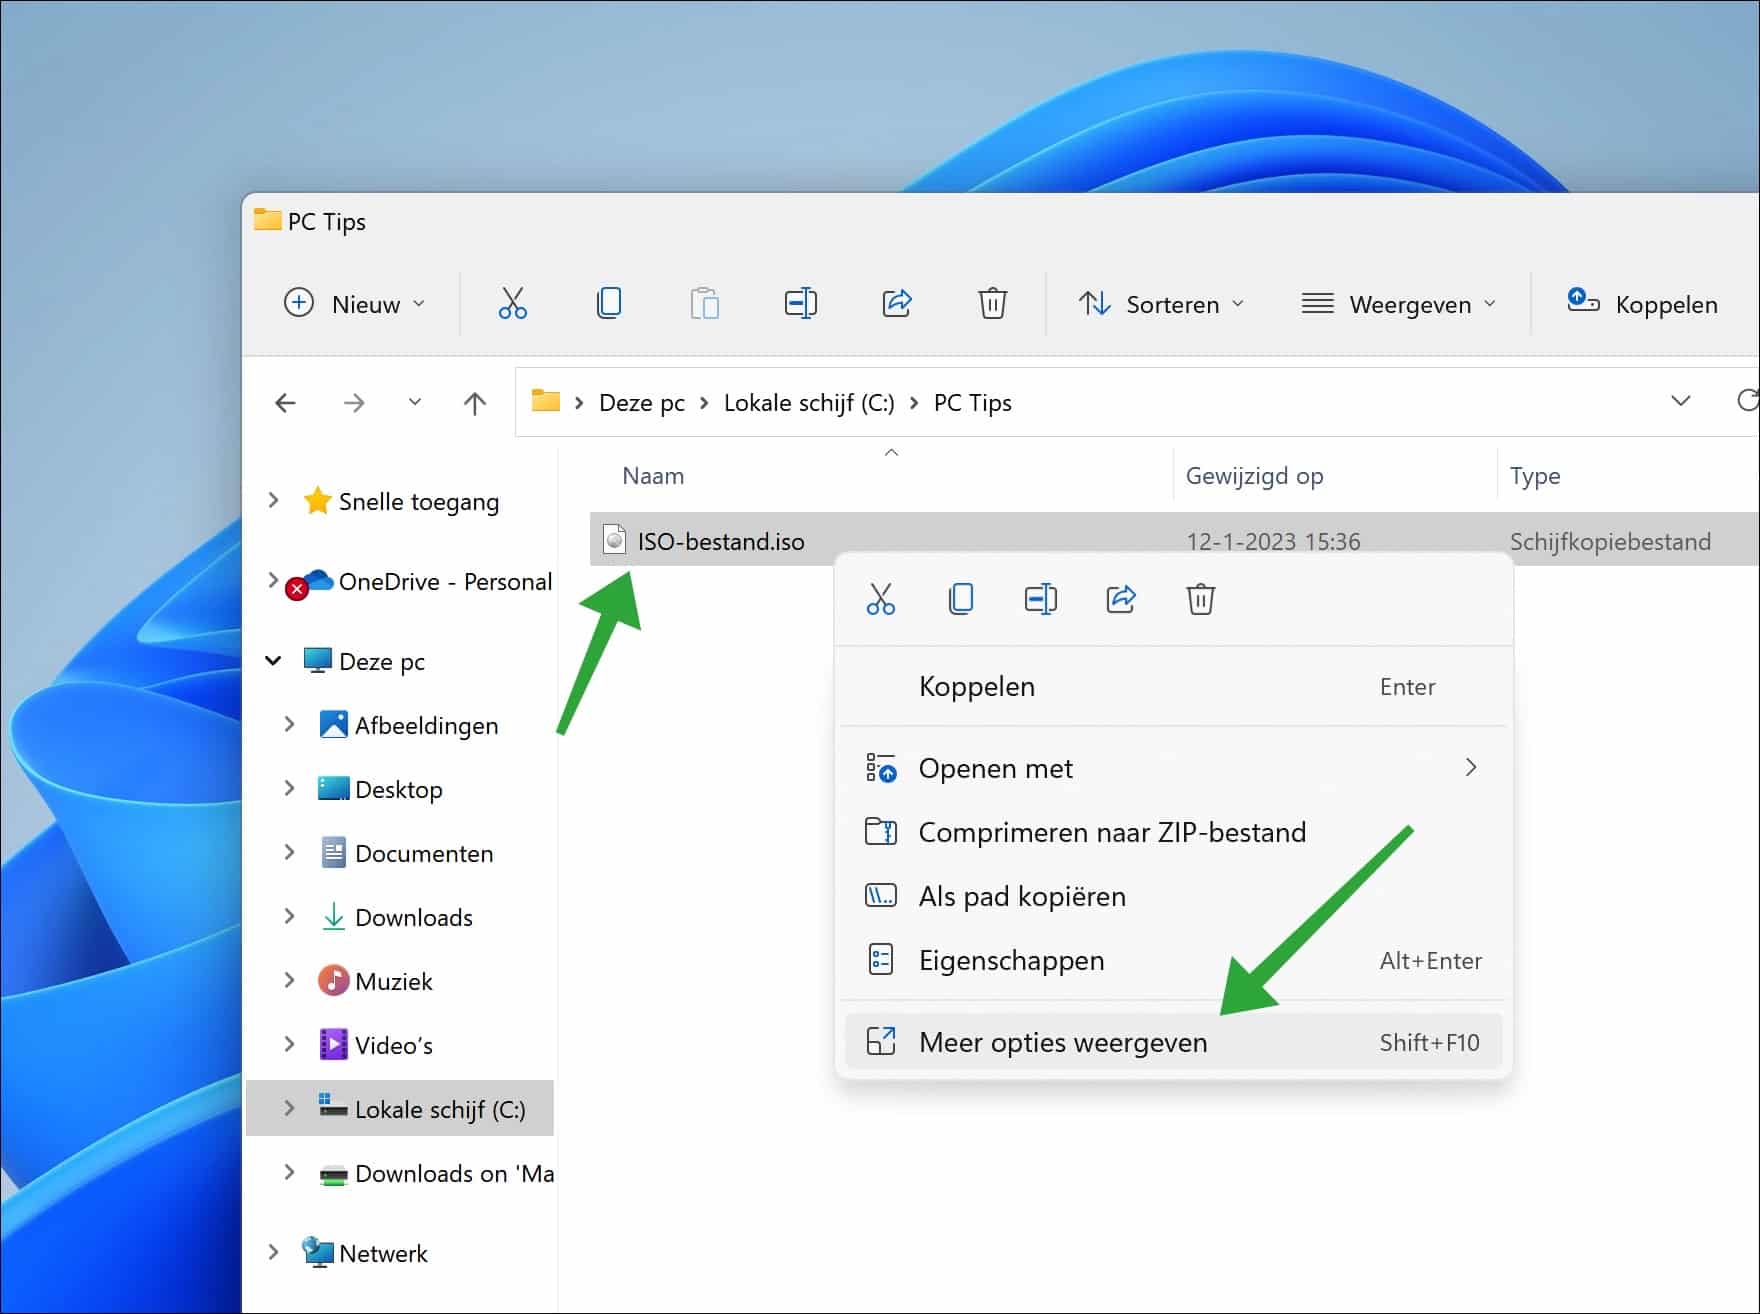Click the Koppelen mount icon in the toolbar
Screen dimensions: 1760x1314
tap(1582, 300)
